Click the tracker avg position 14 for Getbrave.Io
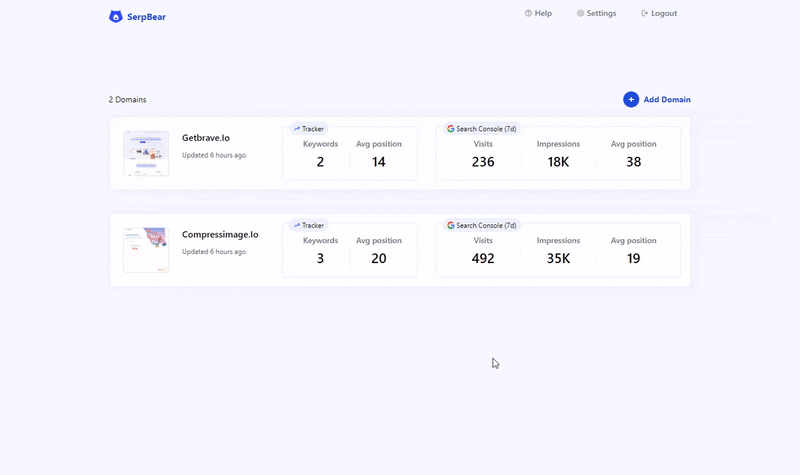 pos(379,162)
